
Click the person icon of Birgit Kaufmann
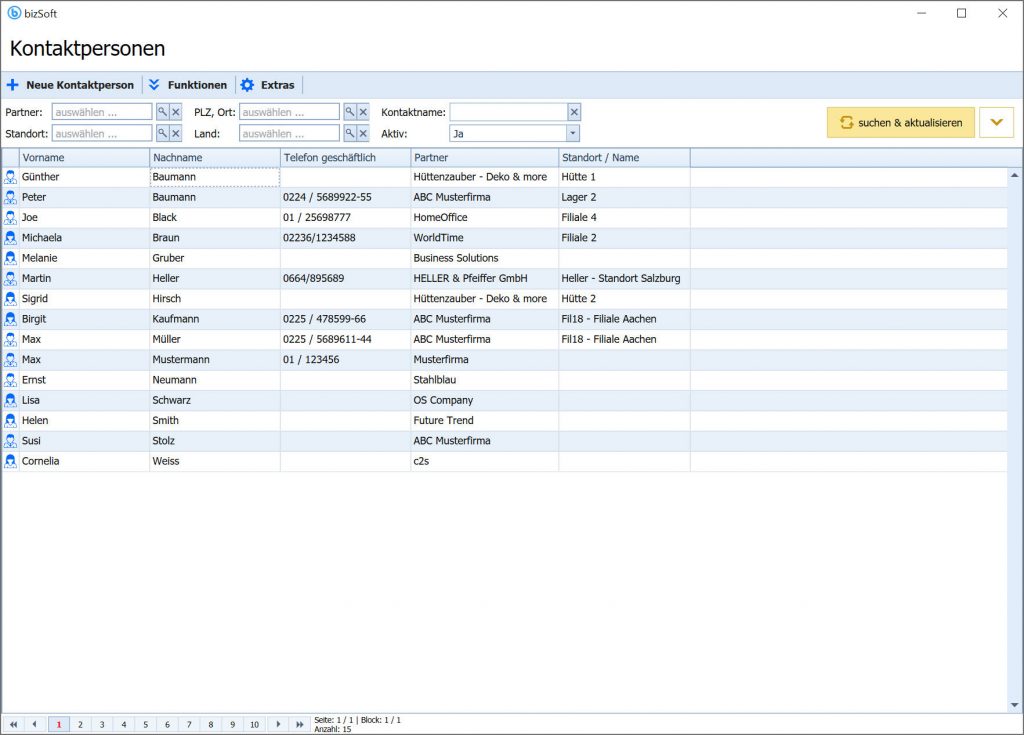[x=10, y=319]
